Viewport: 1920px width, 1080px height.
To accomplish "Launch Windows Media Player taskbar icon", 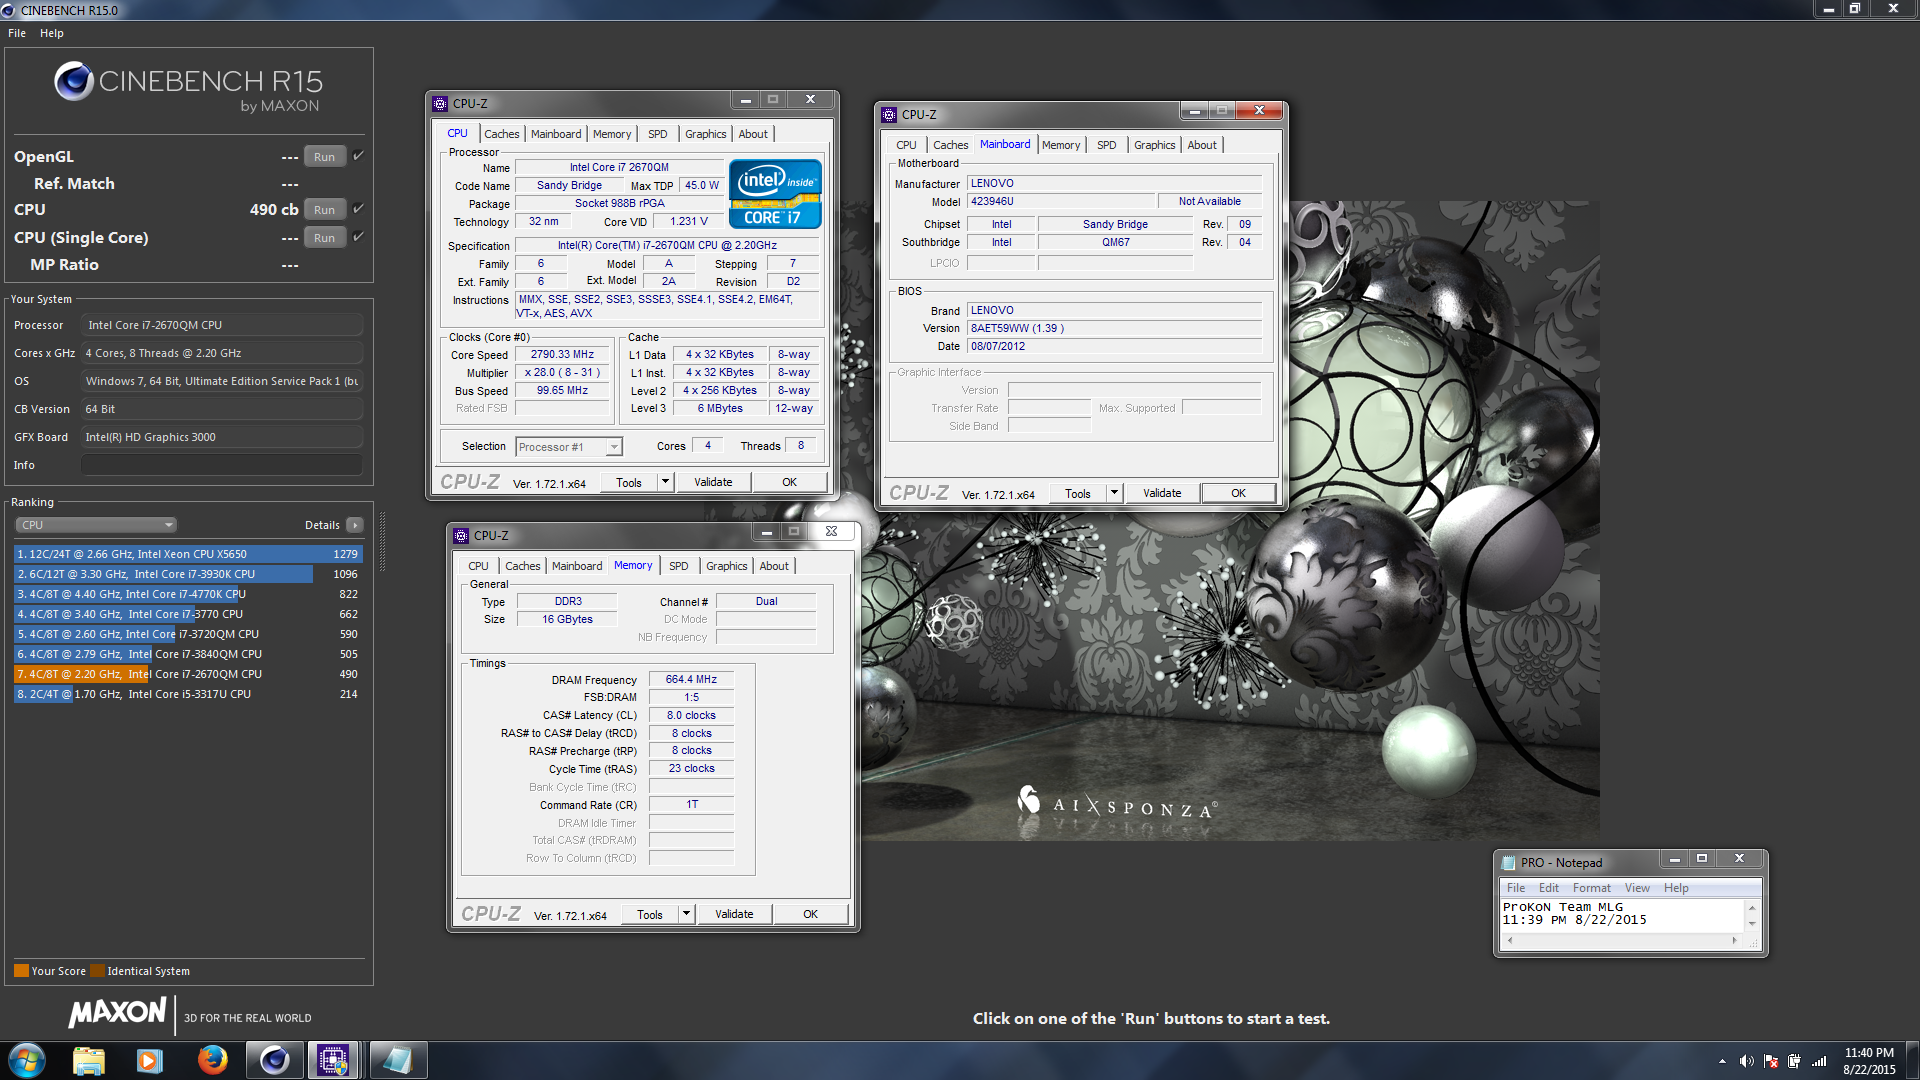I will [150, 1060].
